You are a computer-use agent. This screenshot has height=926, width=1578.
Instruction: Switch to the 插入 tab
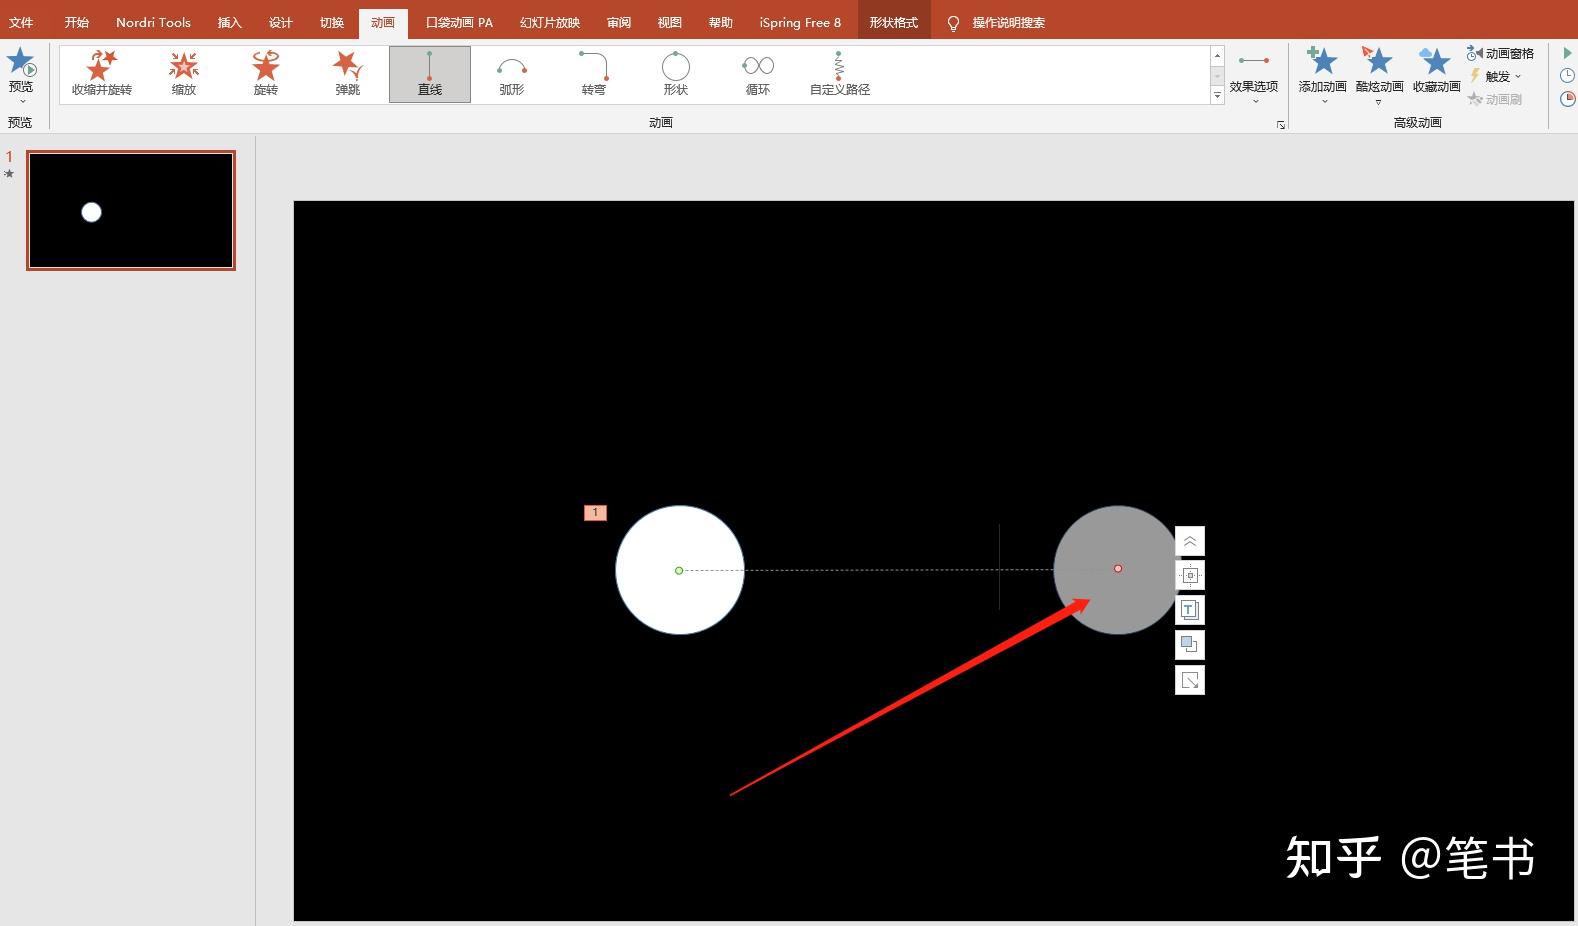click(230, 22)
